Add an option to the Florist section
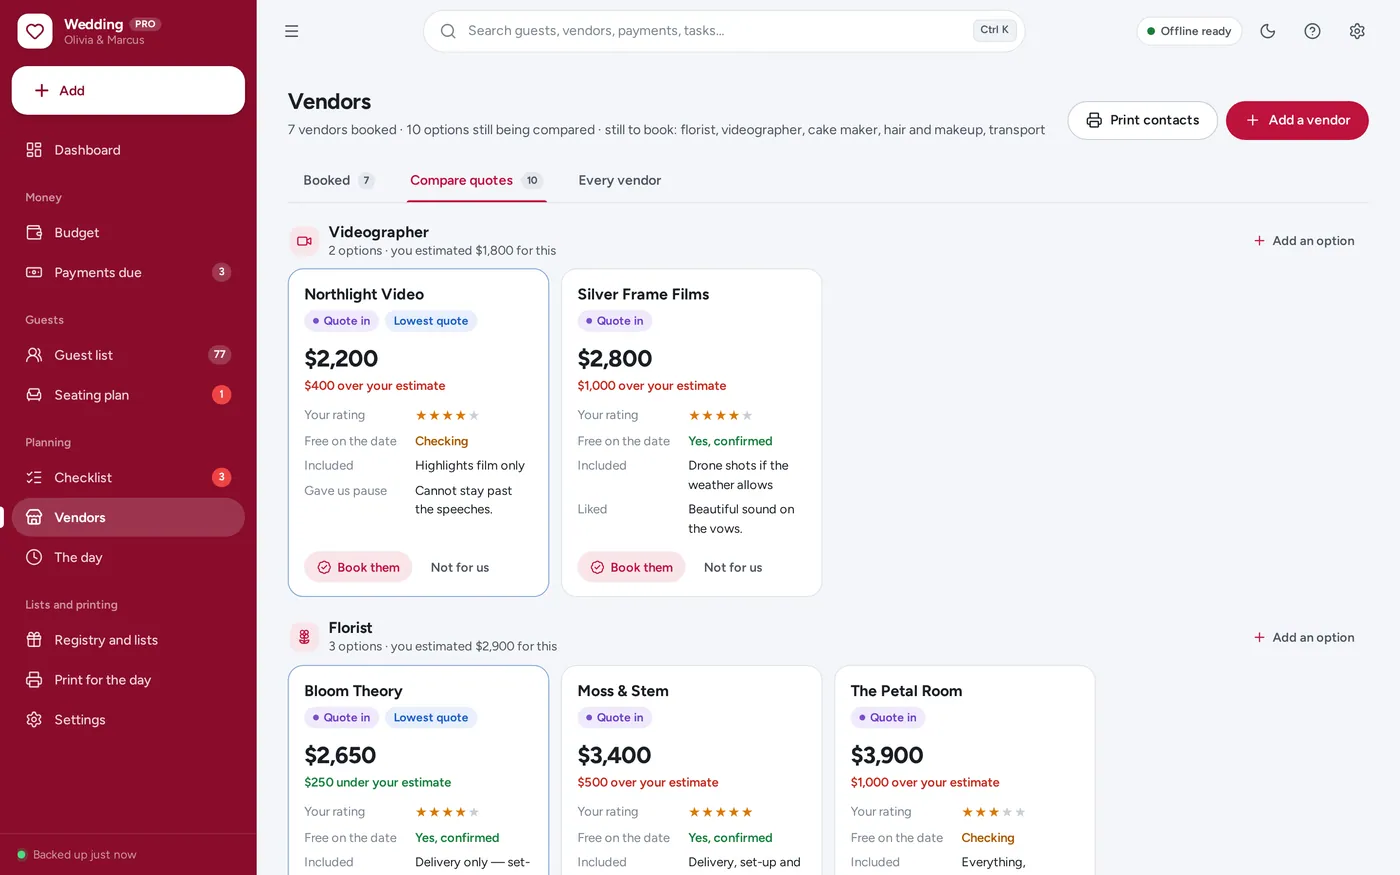1400x875 pixels. 1304,637
